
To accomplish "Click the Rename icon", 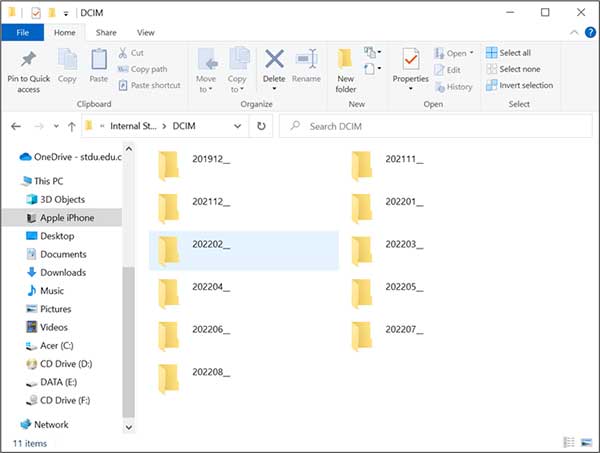I will coord(306,59).
